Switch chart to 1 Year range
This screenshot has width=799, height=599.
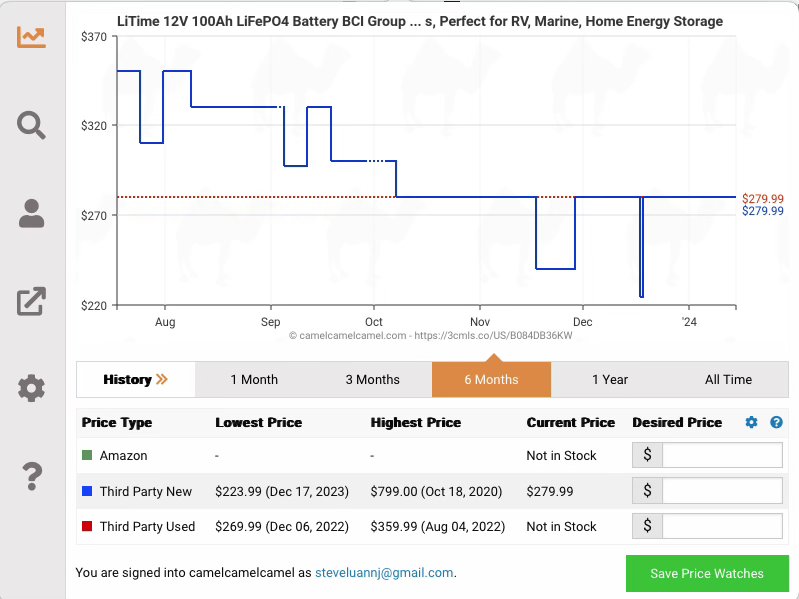(610, 379)
